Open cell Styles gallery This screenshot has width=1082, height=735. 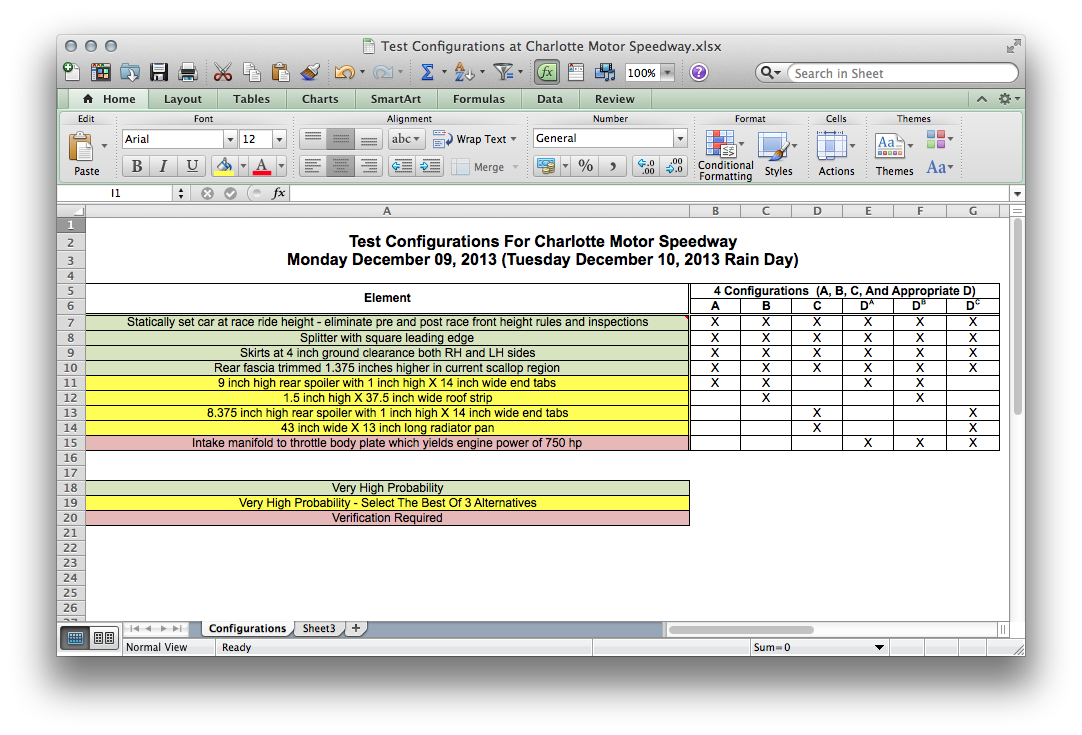point(778,155)
